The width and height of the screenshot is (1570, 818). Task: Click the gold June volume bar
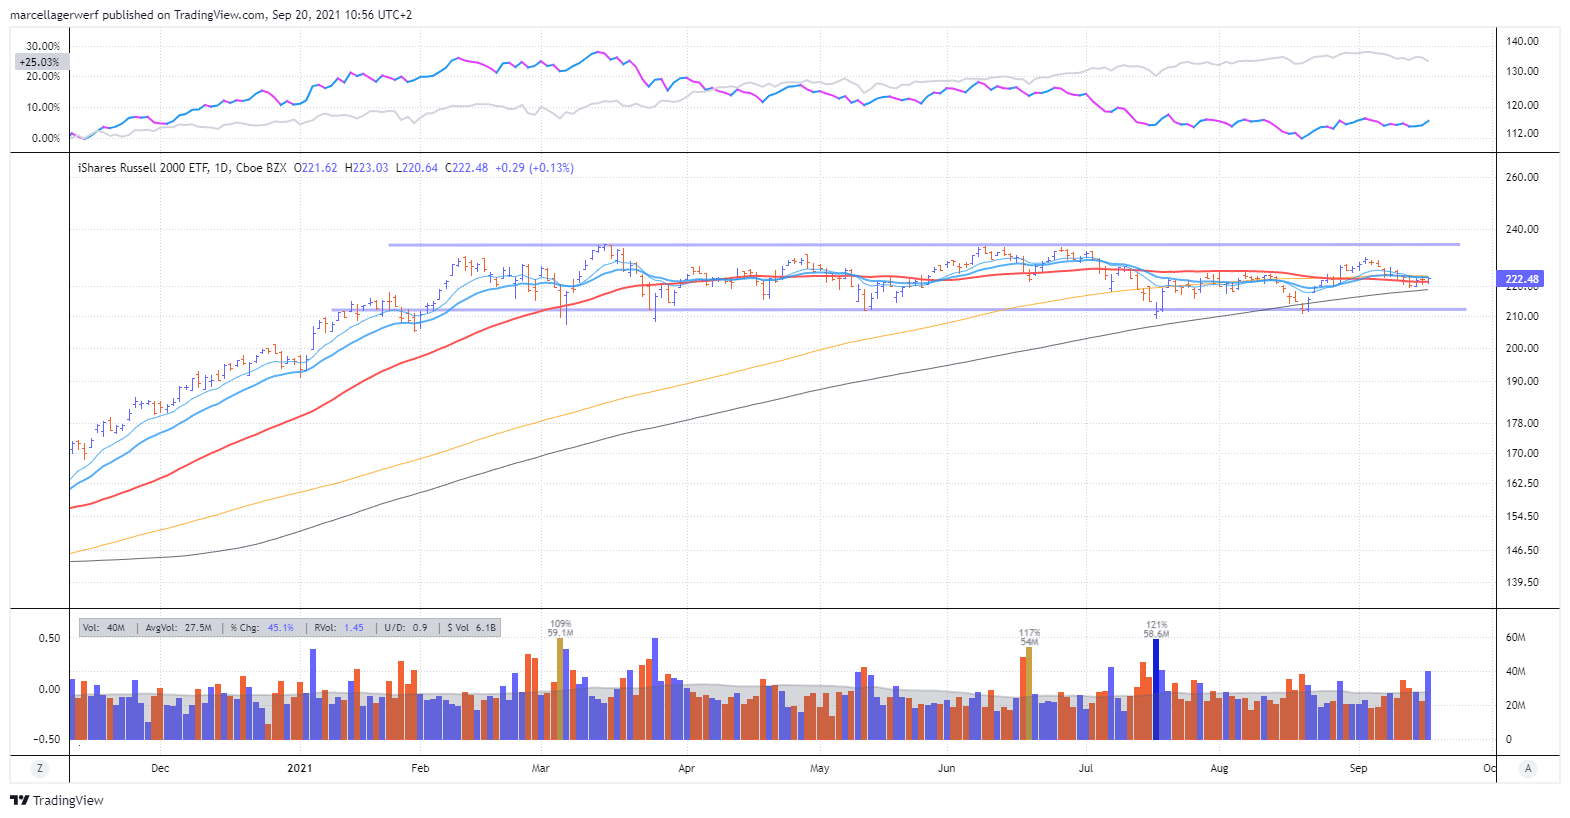tap(1028, 693)
